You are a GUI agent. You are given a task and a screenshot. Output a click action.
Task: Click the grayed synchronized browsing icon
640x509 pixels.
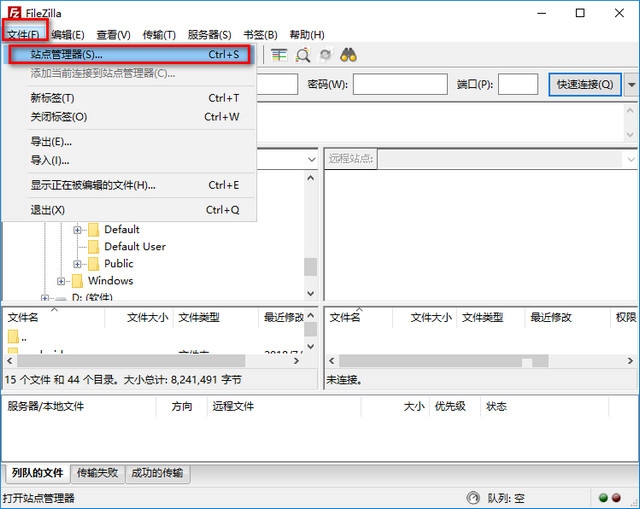pyautogui.click(x=325, y=55)
